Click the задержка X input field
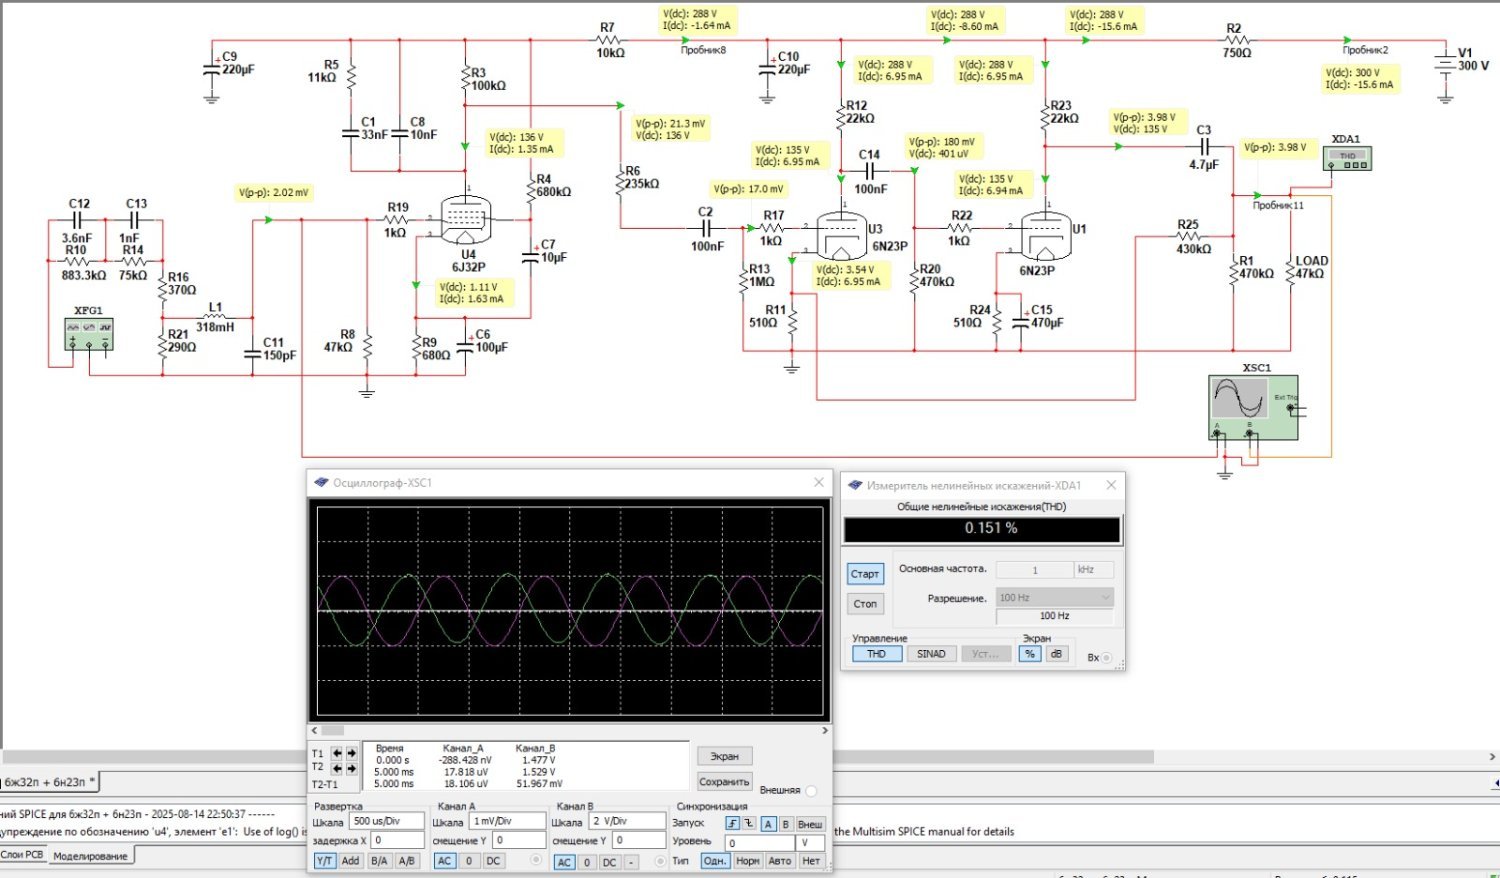The height and width of the screenshot is (878, 1500). click(397, 841)
